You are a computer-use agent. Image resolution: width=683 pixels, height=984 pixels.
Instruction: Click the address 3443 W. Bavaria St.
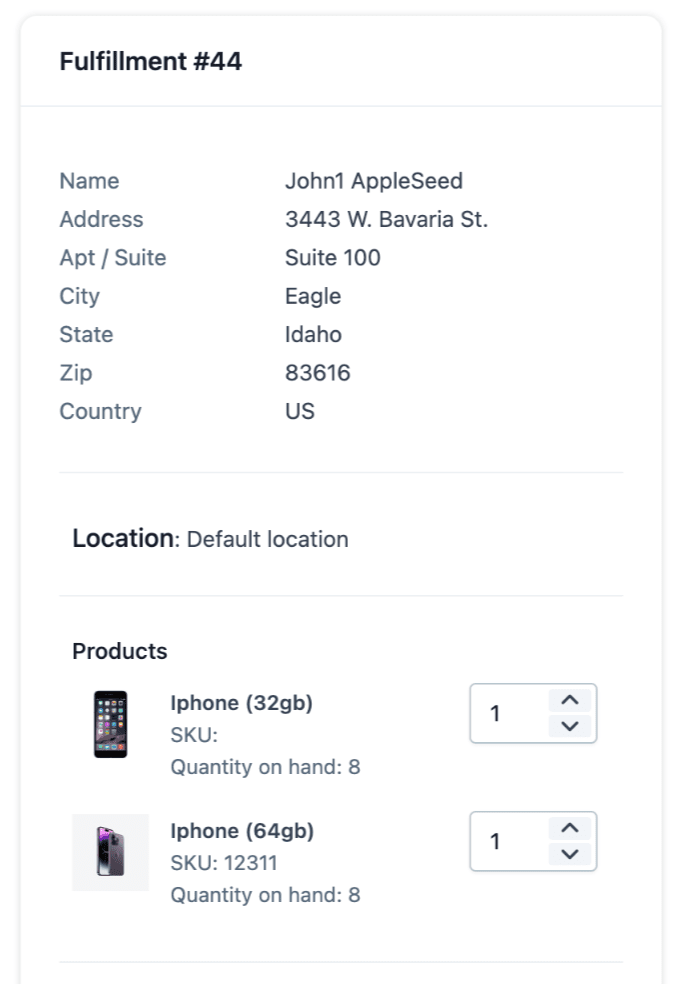(x=387, y=219)
